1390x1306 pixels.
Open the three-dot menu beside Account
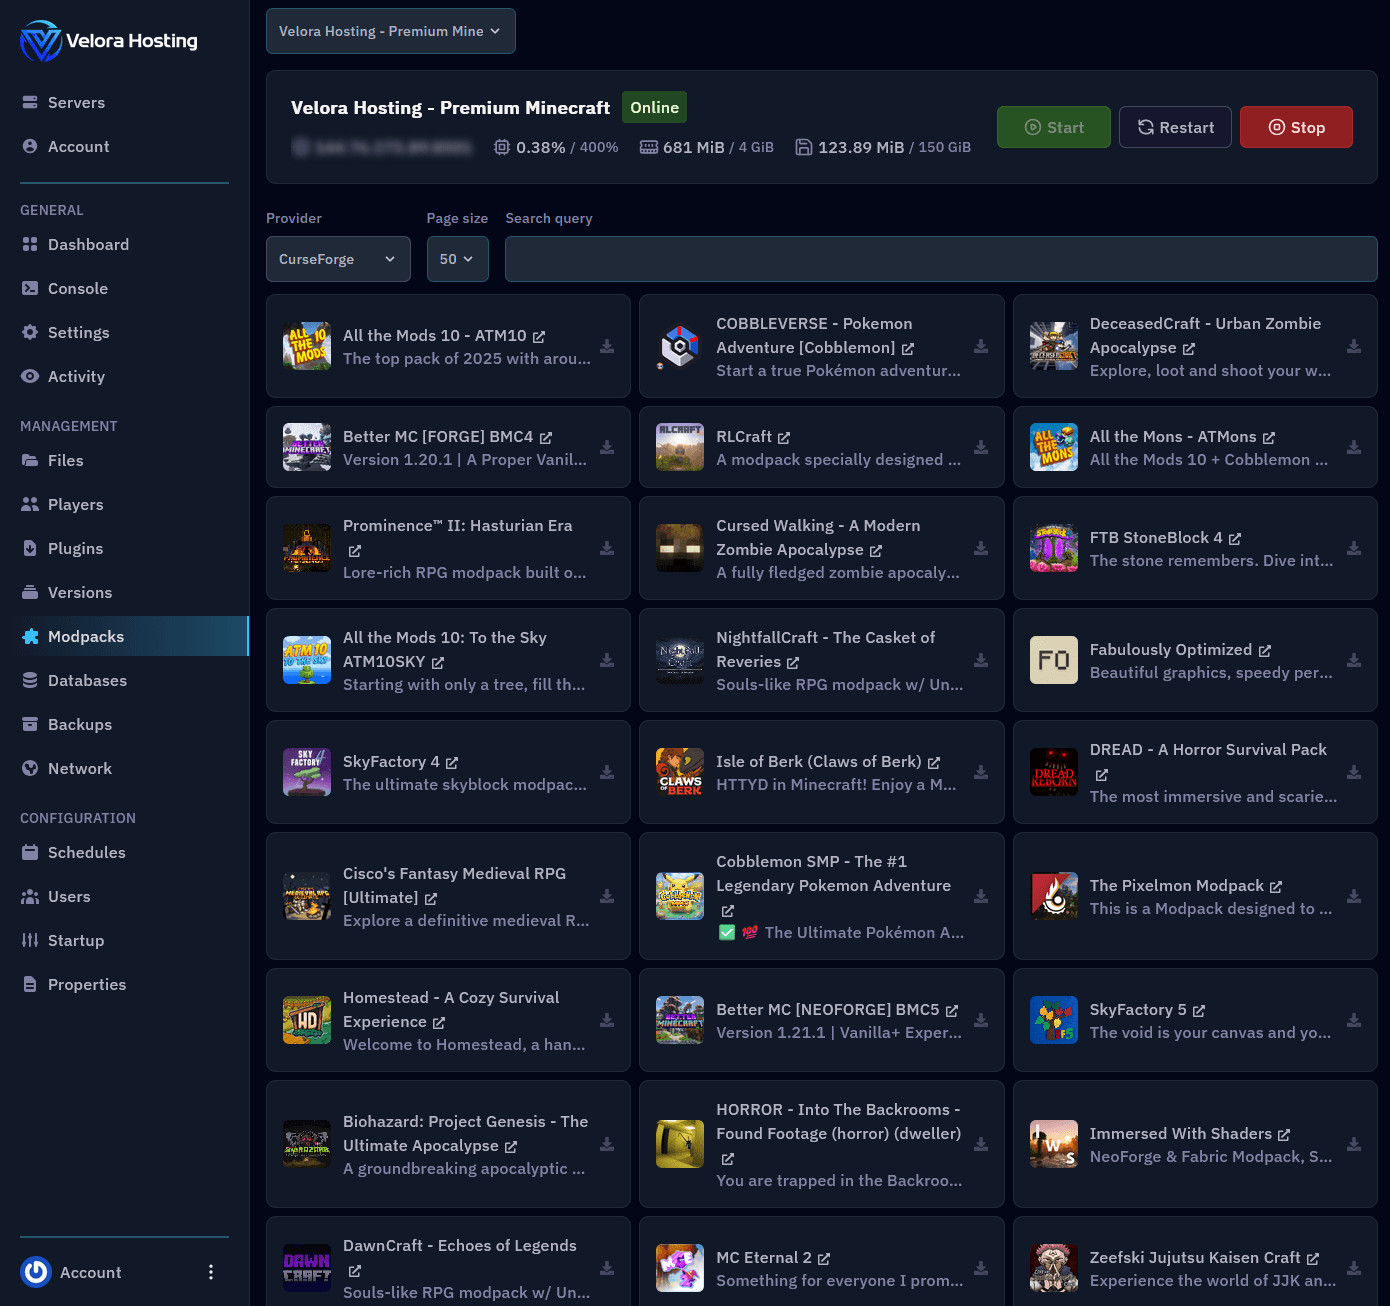coord(211,1272)
